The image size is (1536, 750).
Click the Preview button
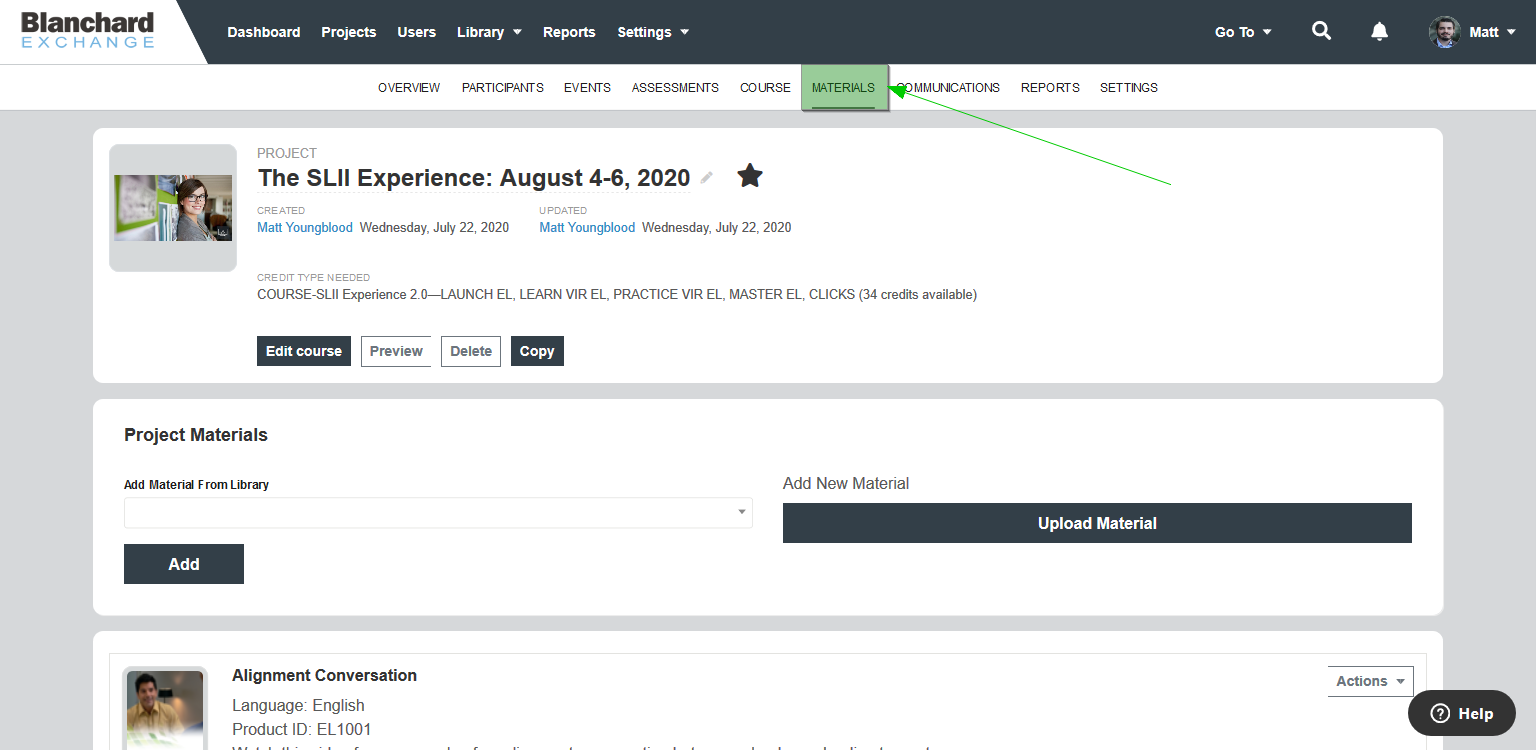tap(396, 351)
